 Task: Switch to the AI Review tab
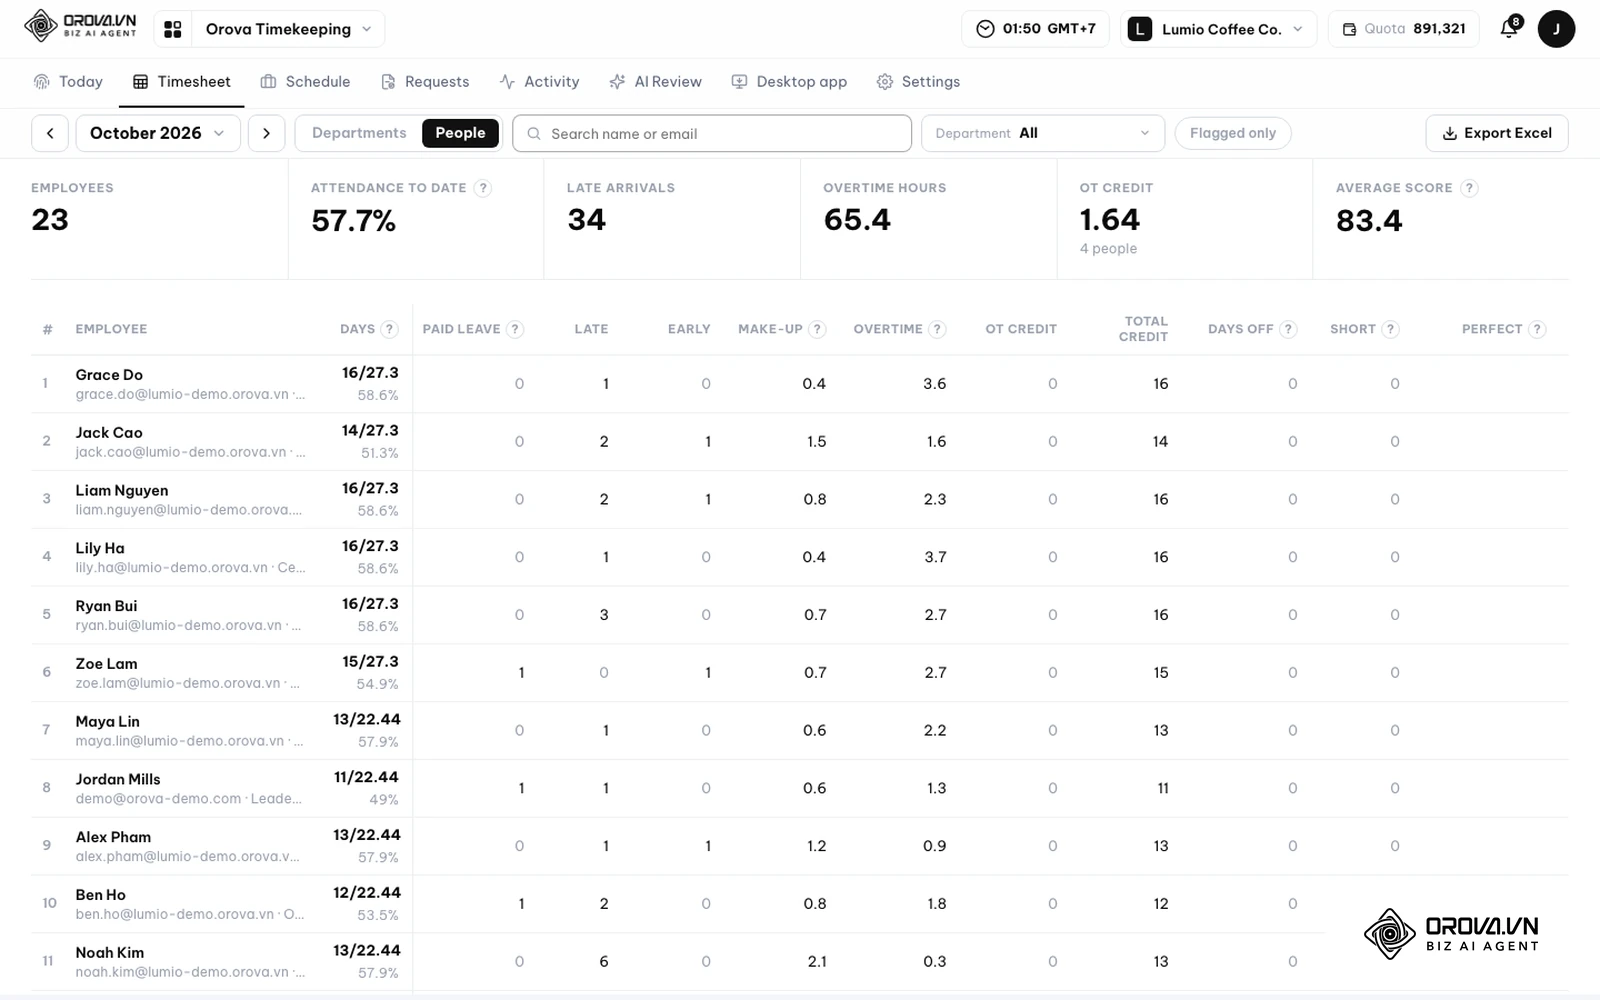pyautogui.click(x=656, y=82)
